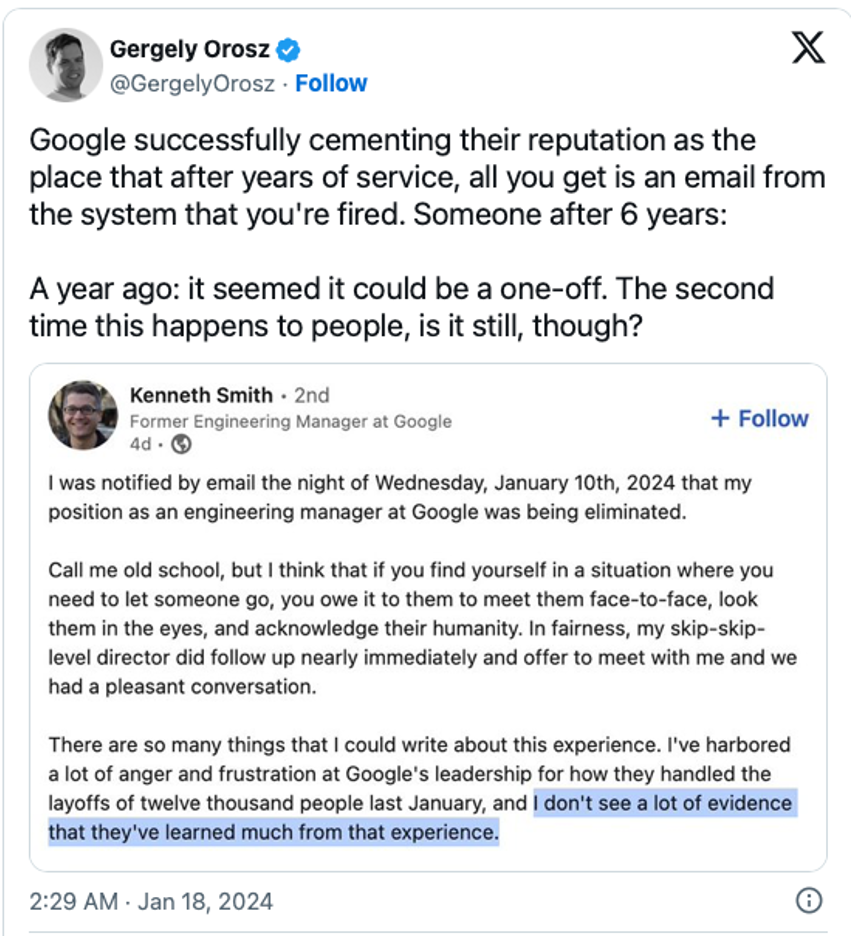Click Kenneth Smith's name in the LinkedIn post
Image resolution: width=852 pixels, height=936 pixels.
(x=201, y=395)
